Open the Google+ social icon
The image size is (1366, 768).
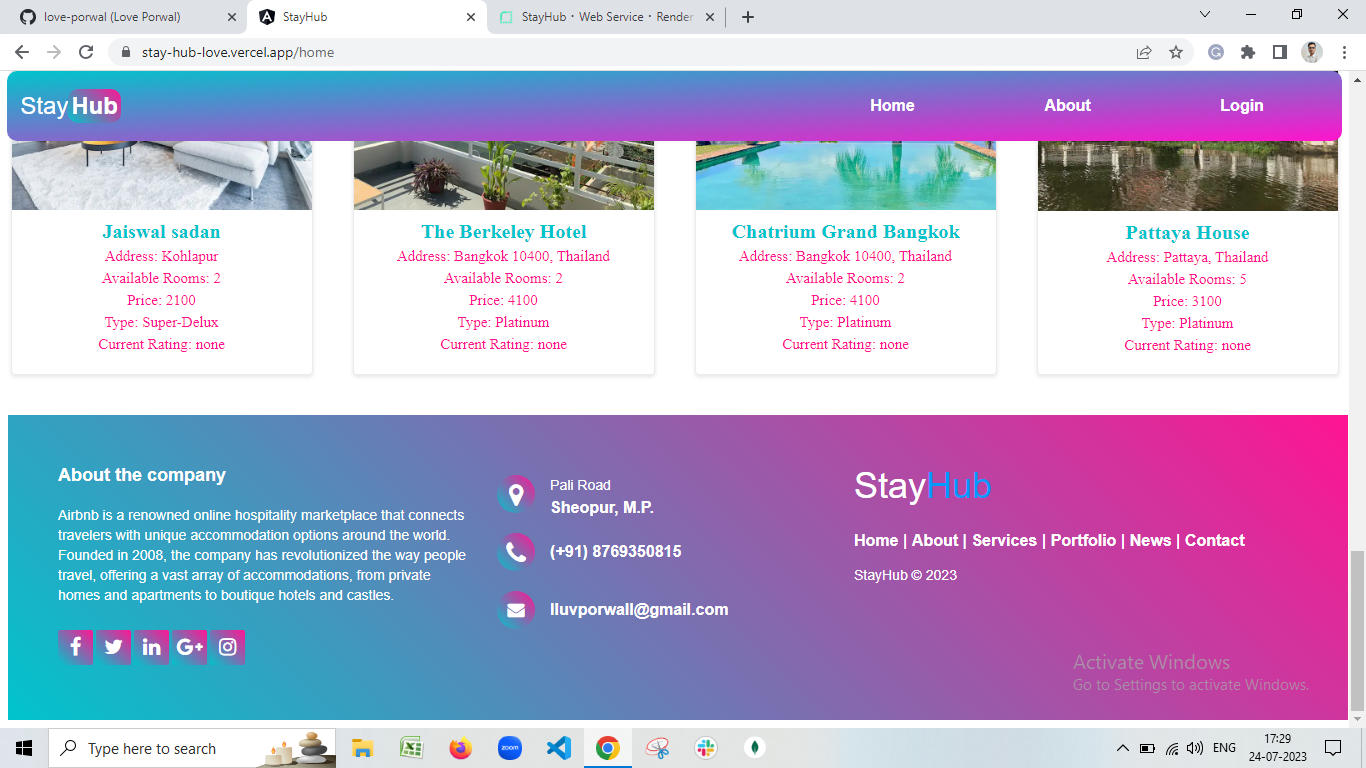[190, 647]
